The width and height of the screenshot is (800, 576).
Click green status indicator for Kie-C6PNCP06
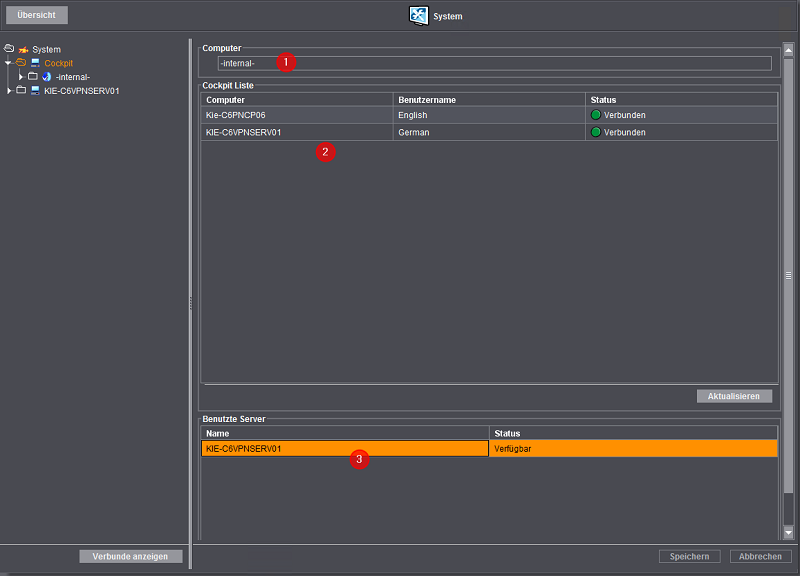[x=596, y=115]
